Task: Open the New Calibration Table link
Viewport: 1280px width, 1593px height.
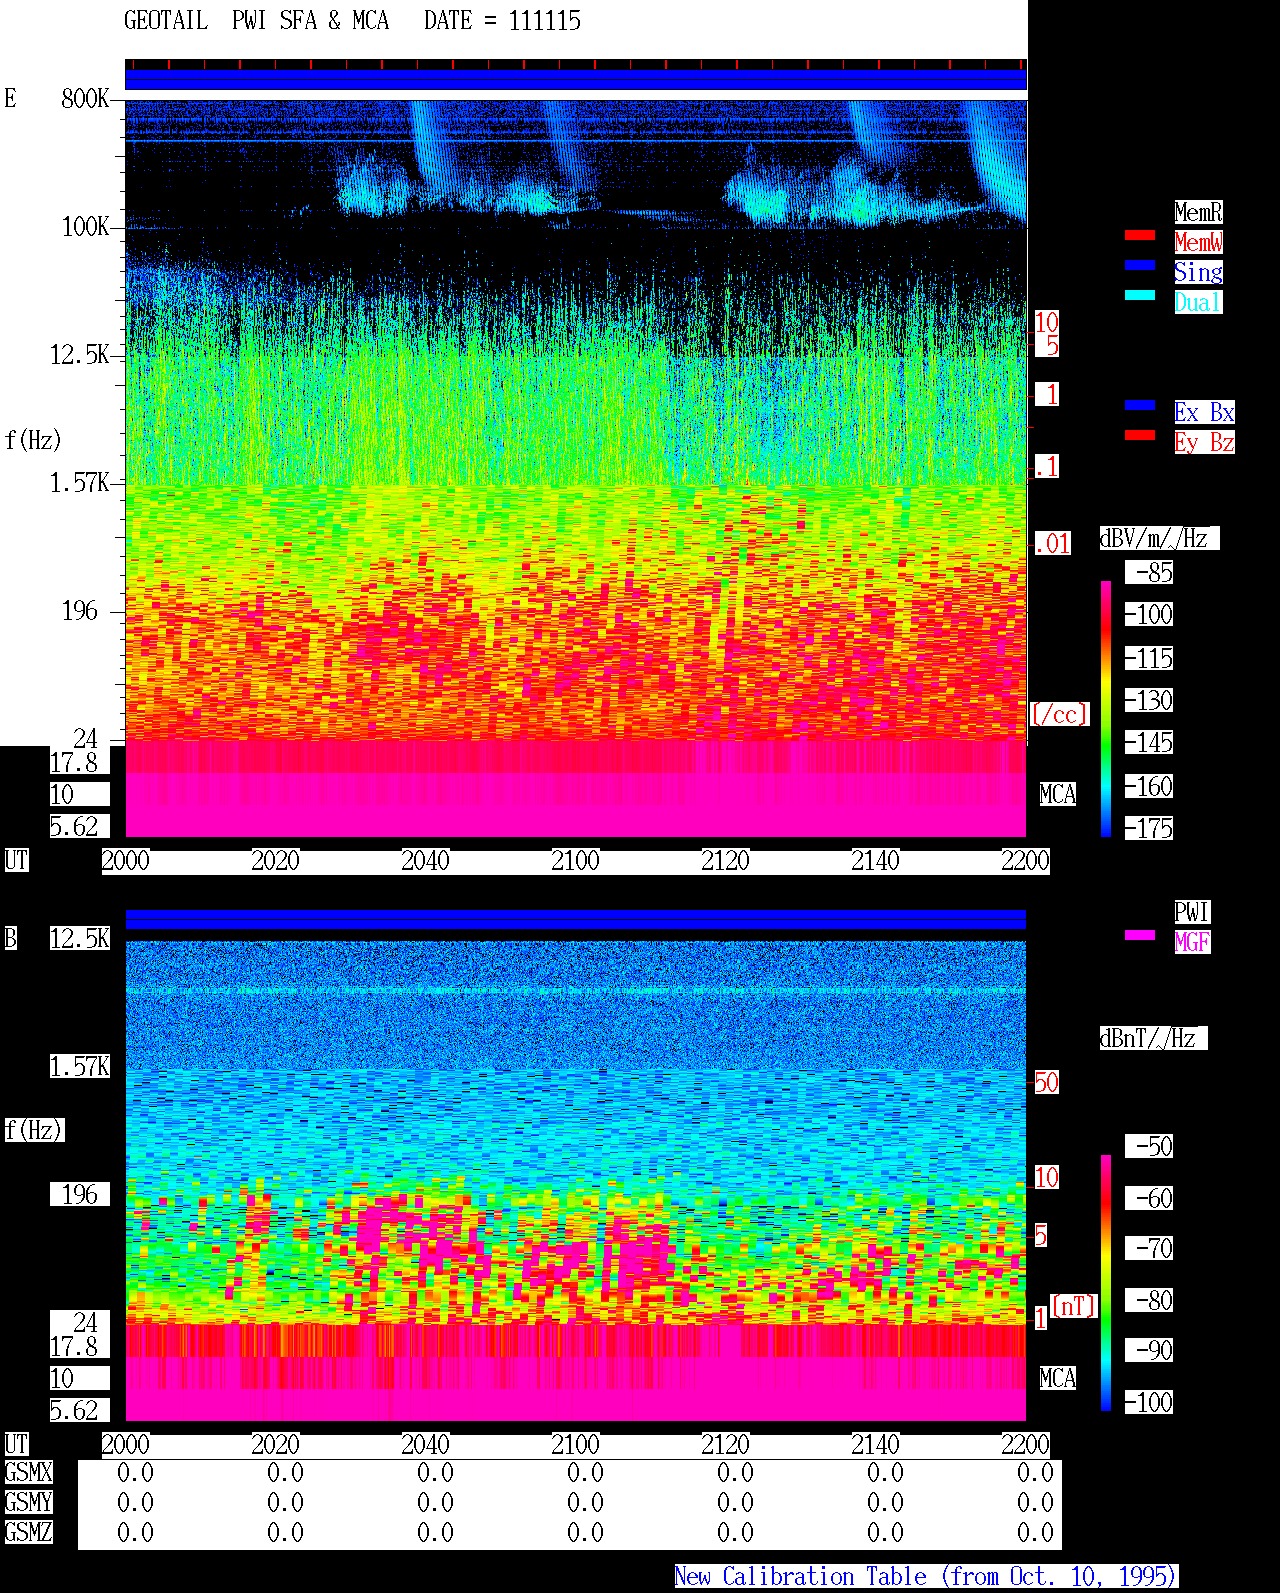Action: point(926,1577)
